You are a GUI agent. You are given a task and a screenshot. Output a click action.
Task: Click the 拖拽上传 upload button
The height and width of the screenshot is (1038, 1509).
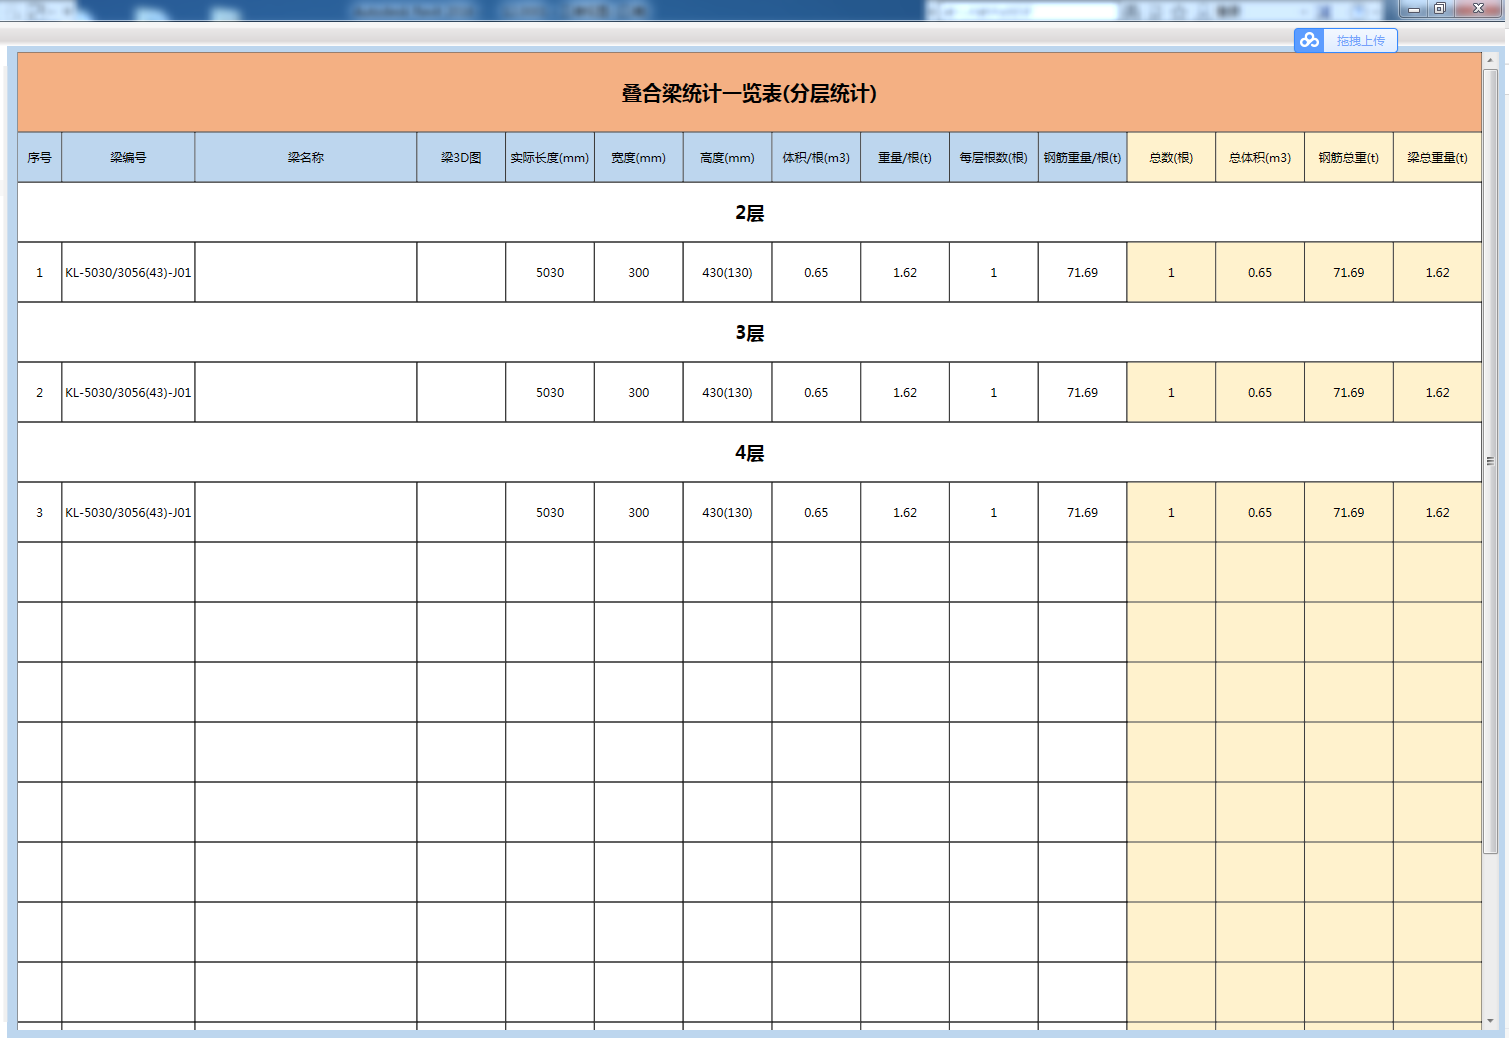[x=1360, y=40]
